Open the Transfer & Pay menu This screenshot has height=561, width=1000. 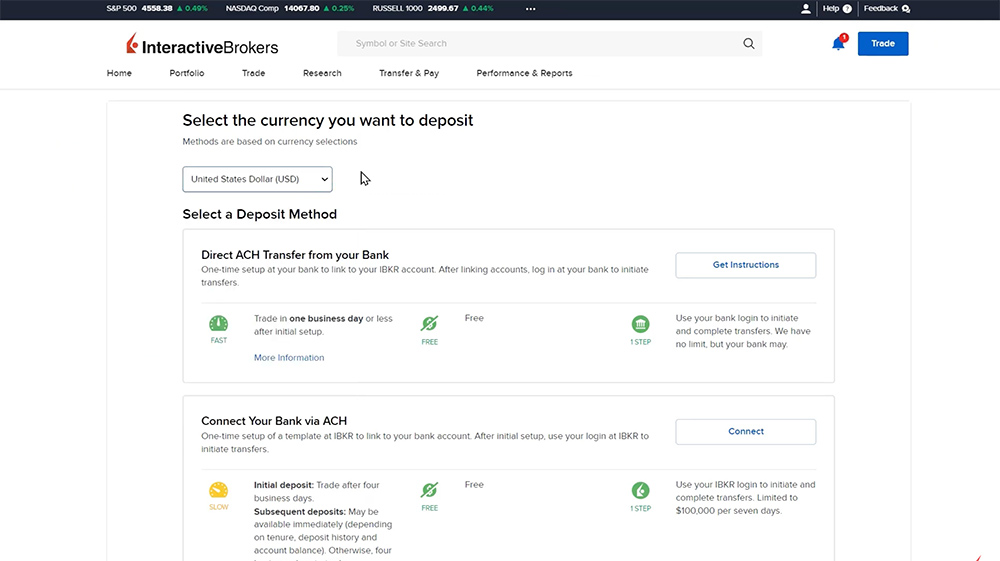click(x=408, y=73)
